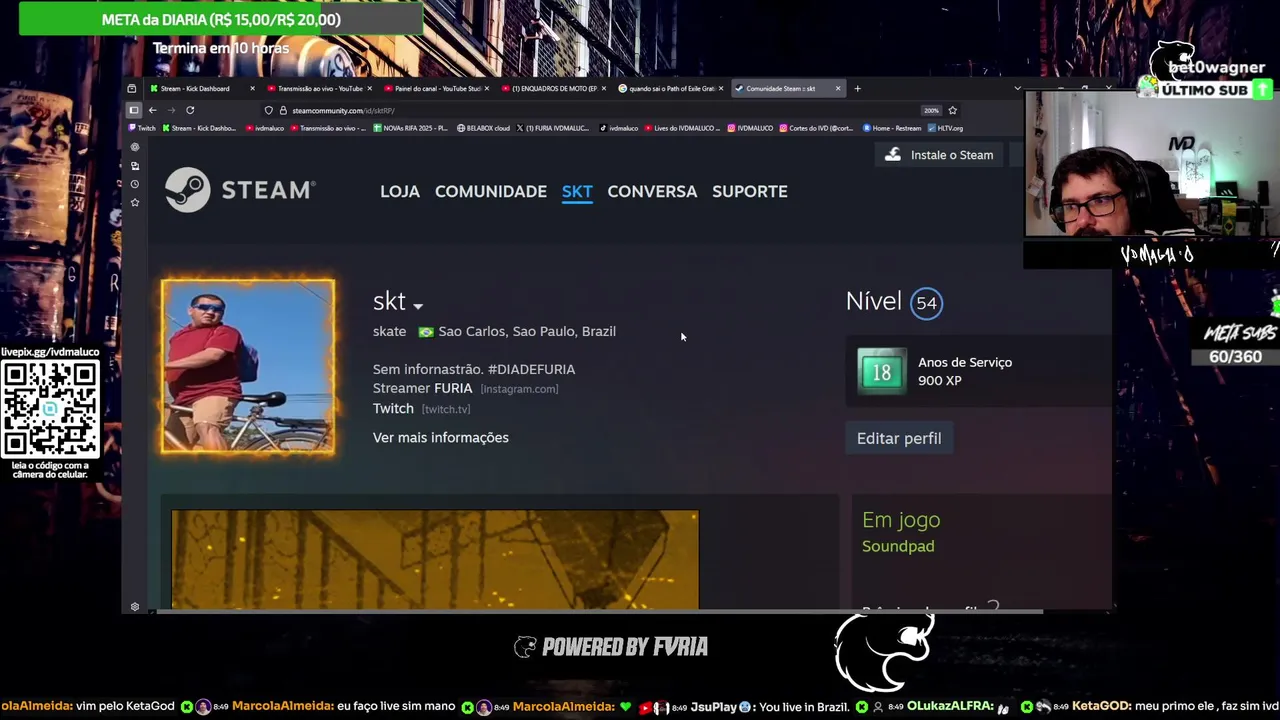This screenshot has height=720, width=1280.
Task: Open the NOVAs RIFA 2025 bookmark
Action: [410, 128]
